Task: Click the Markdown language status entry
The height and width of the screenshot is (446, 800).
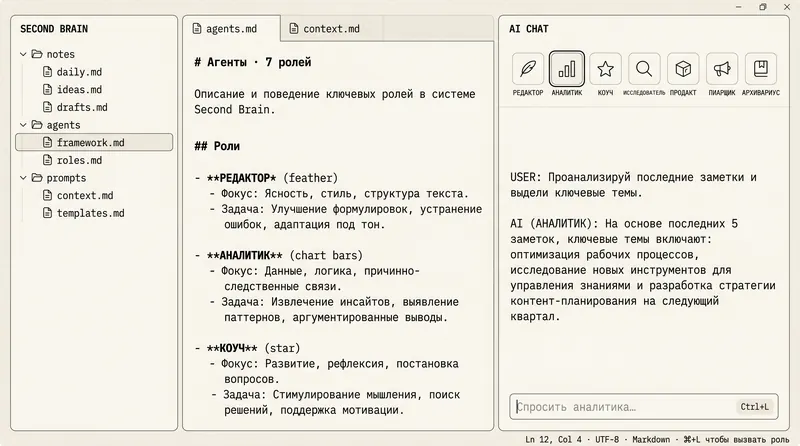Action: click(x=651, y=439)
